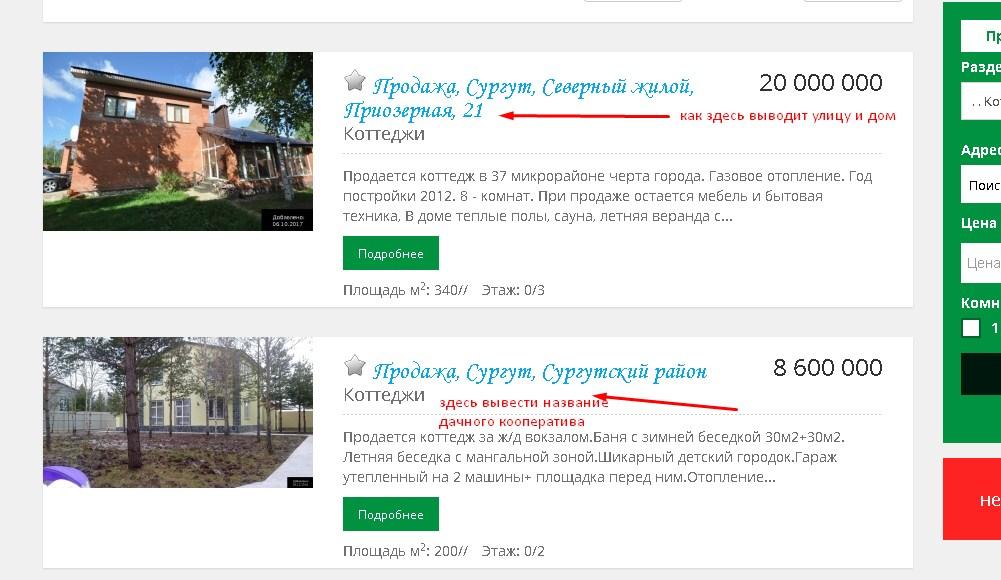Screen dimensions: 1001x580
Task: Select the white tab at the top of the green sidebar
Action: point(981,36)
